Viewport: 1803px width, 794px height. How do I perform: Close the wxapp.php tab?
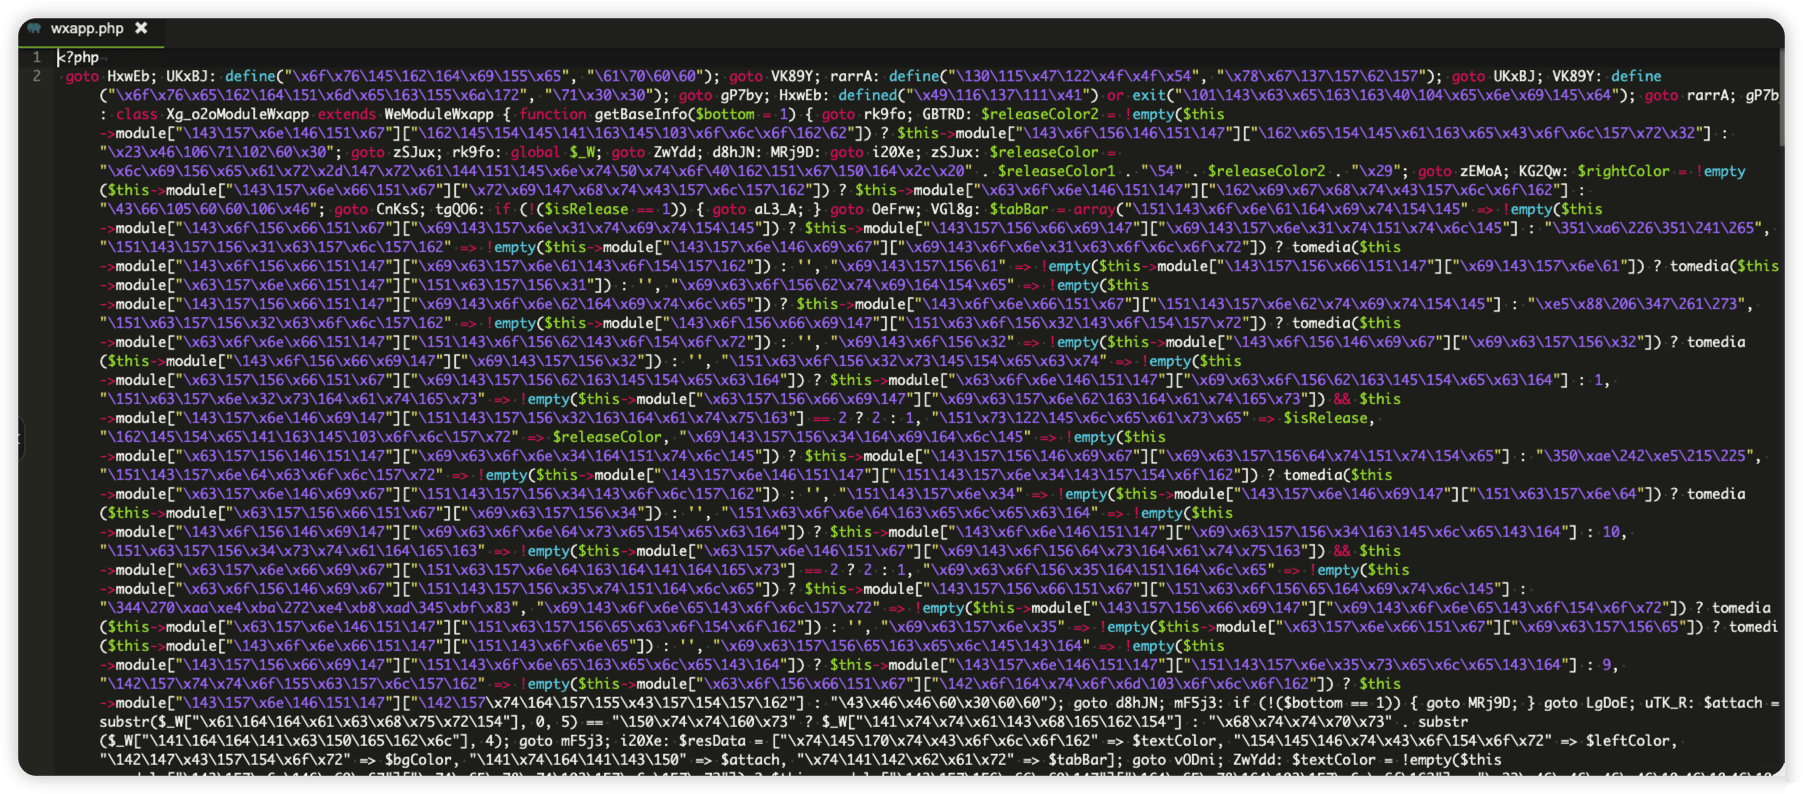pos(141,28)
